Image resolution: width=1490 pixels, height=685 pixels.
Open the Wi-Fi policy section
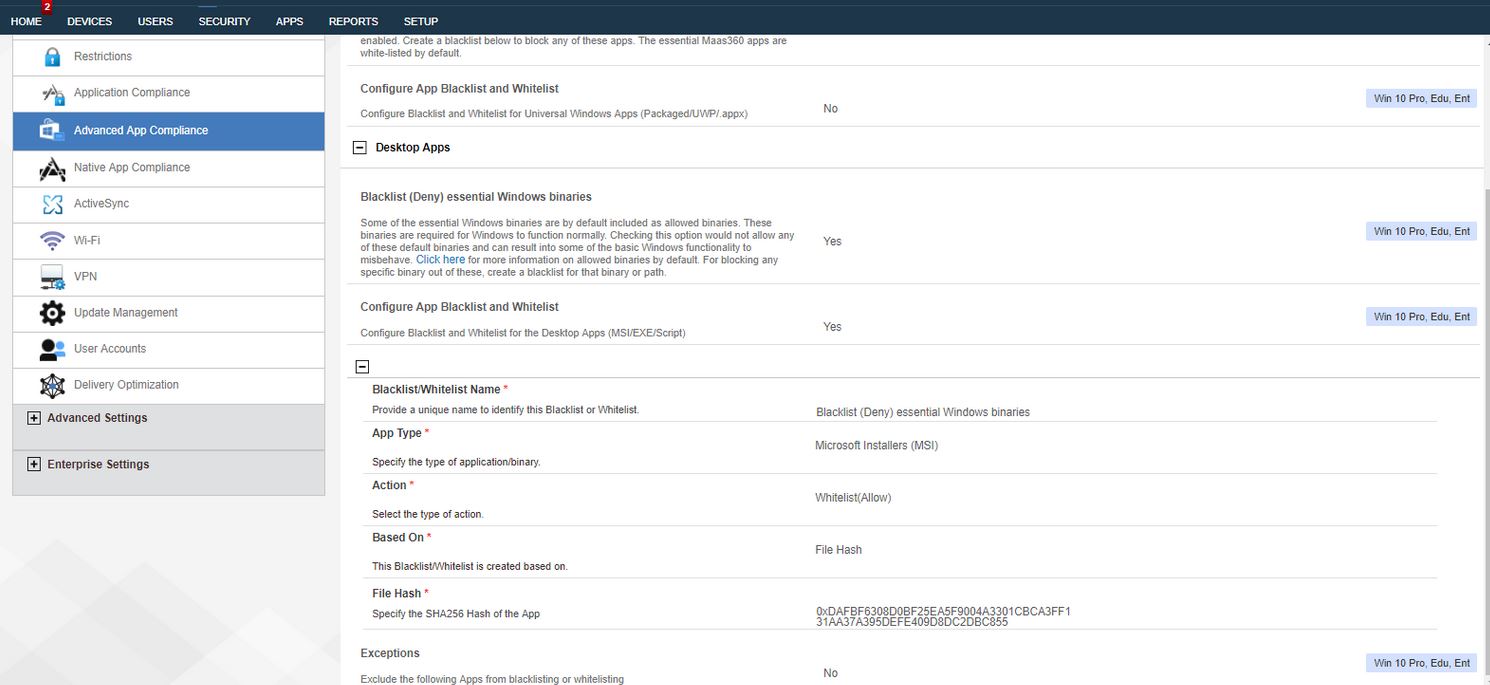pyautogui.click(x=168, y=240)
